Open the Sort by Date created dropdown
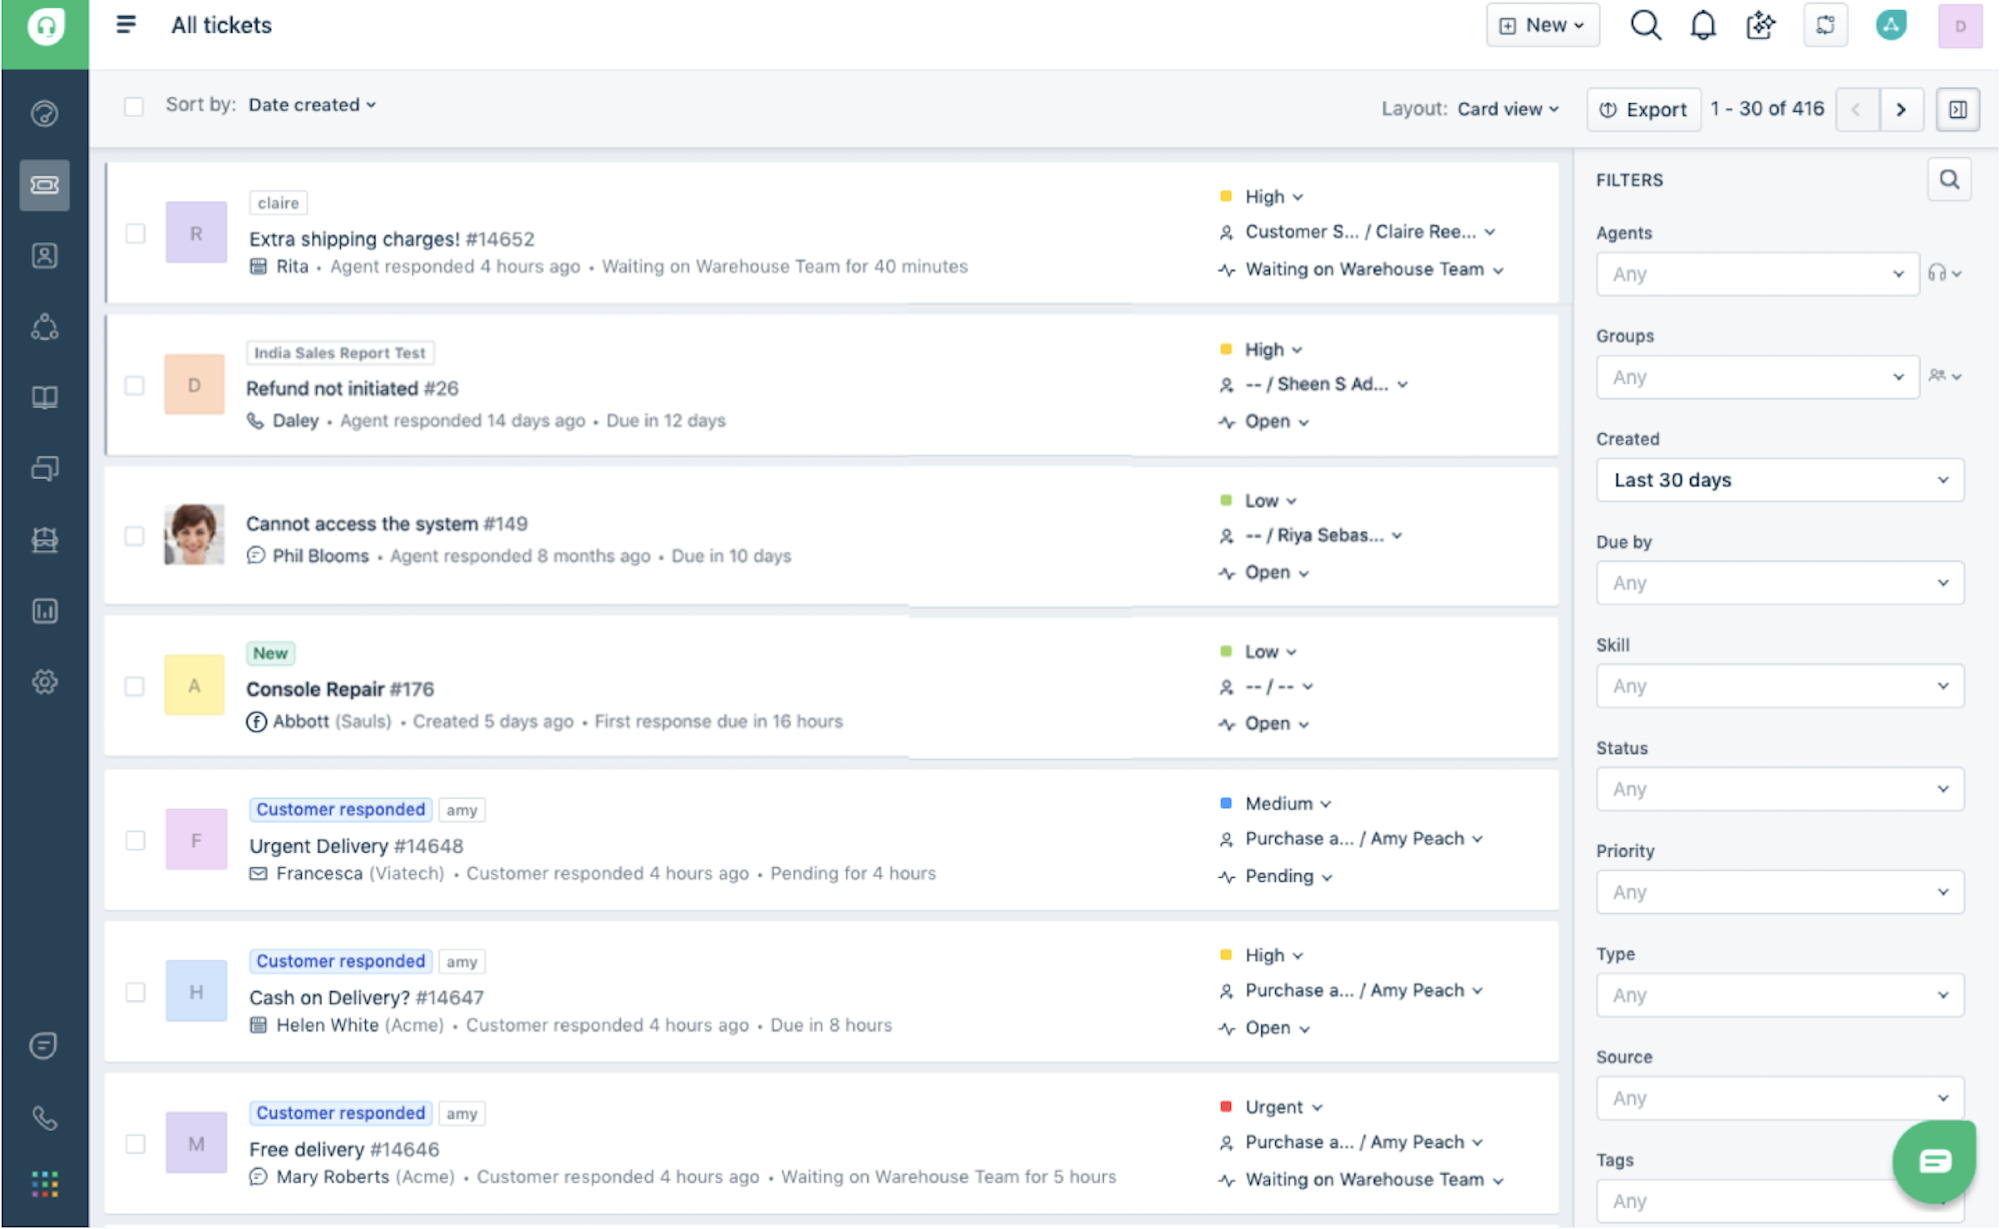Screen dimensions: 2000x1229 312,105
